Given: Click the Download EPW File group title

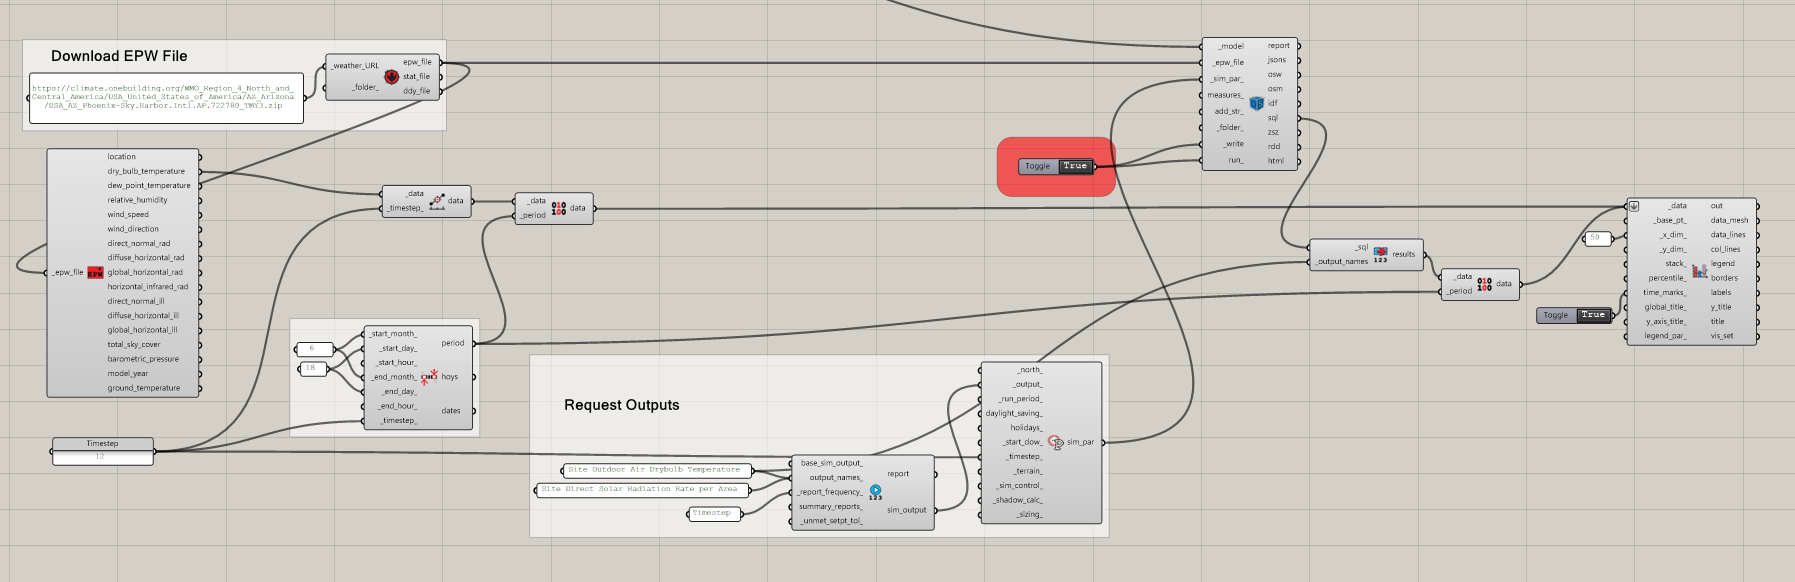Looking at the screenshot, I should point(119,56).
